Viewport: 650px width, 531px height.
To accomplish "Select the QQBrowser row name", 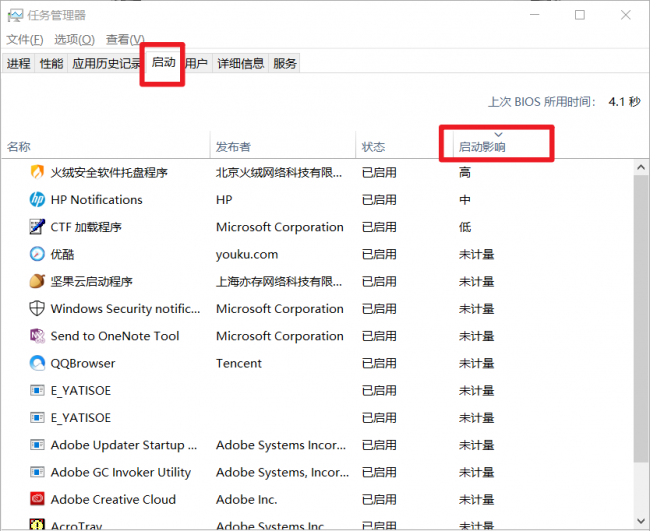I will pyautogui.click(x=83, y=364).
